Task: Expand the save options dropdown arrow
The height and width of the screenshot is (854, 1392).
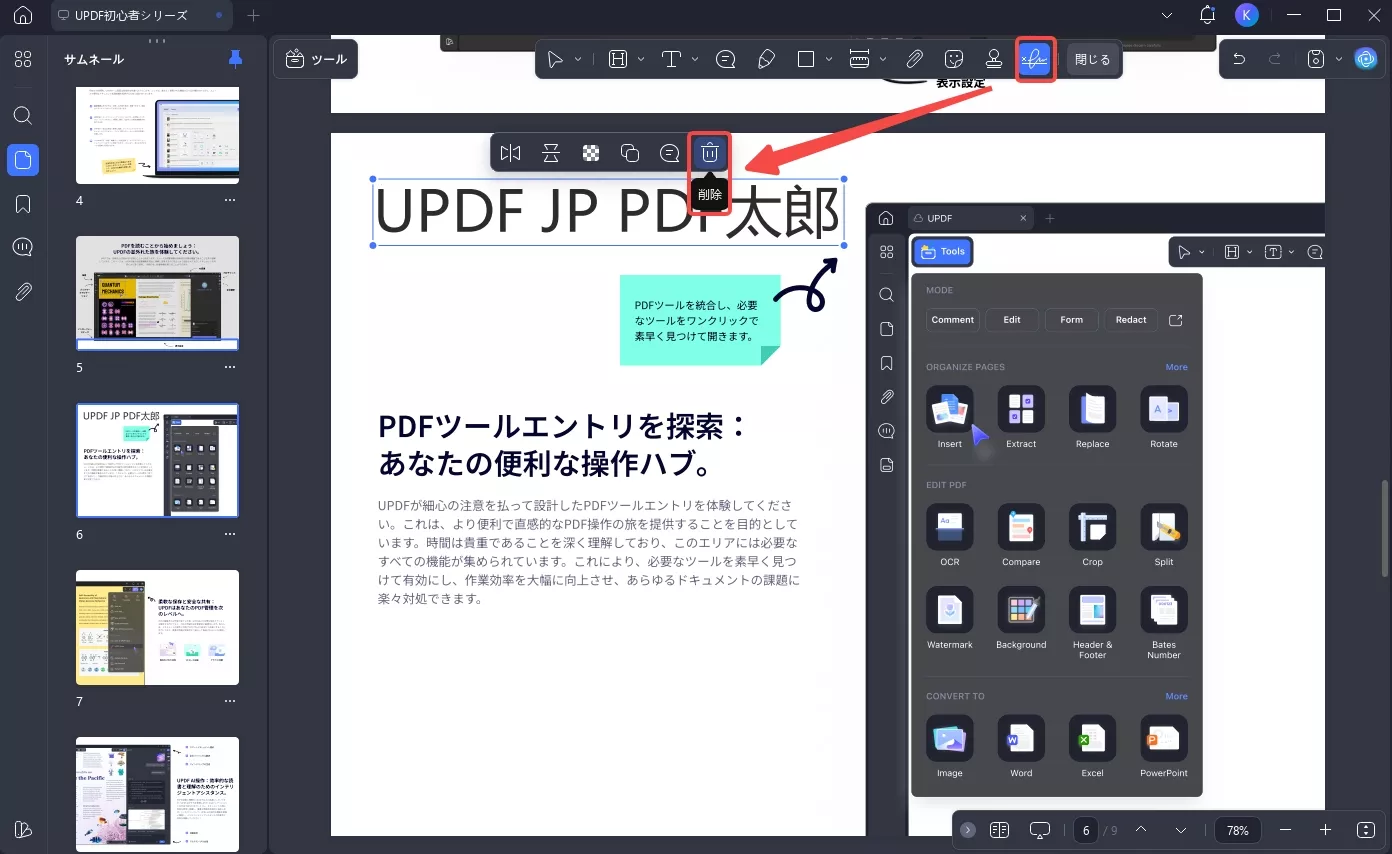Action: click(1339, 59)
